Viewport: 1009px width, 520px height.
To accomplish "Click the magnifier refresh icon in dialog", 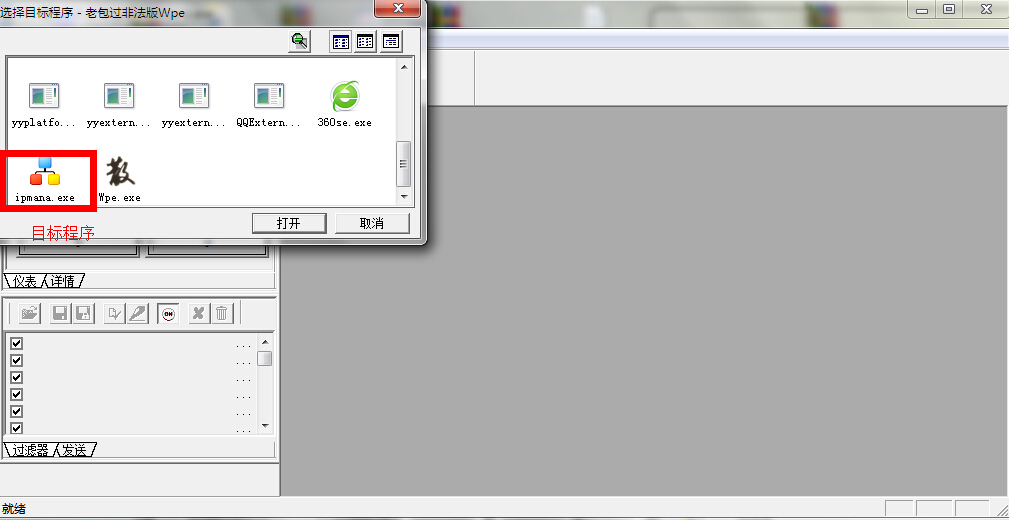I will [x=299, y=42].
